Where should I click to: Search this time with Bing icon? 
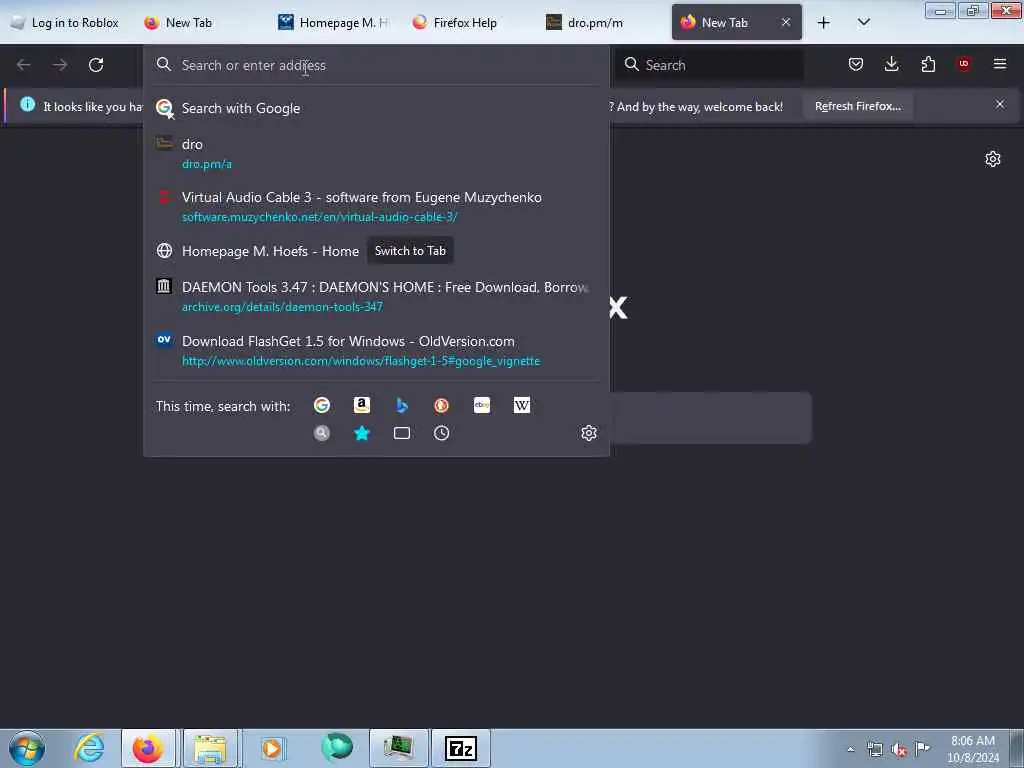(402, 406)
